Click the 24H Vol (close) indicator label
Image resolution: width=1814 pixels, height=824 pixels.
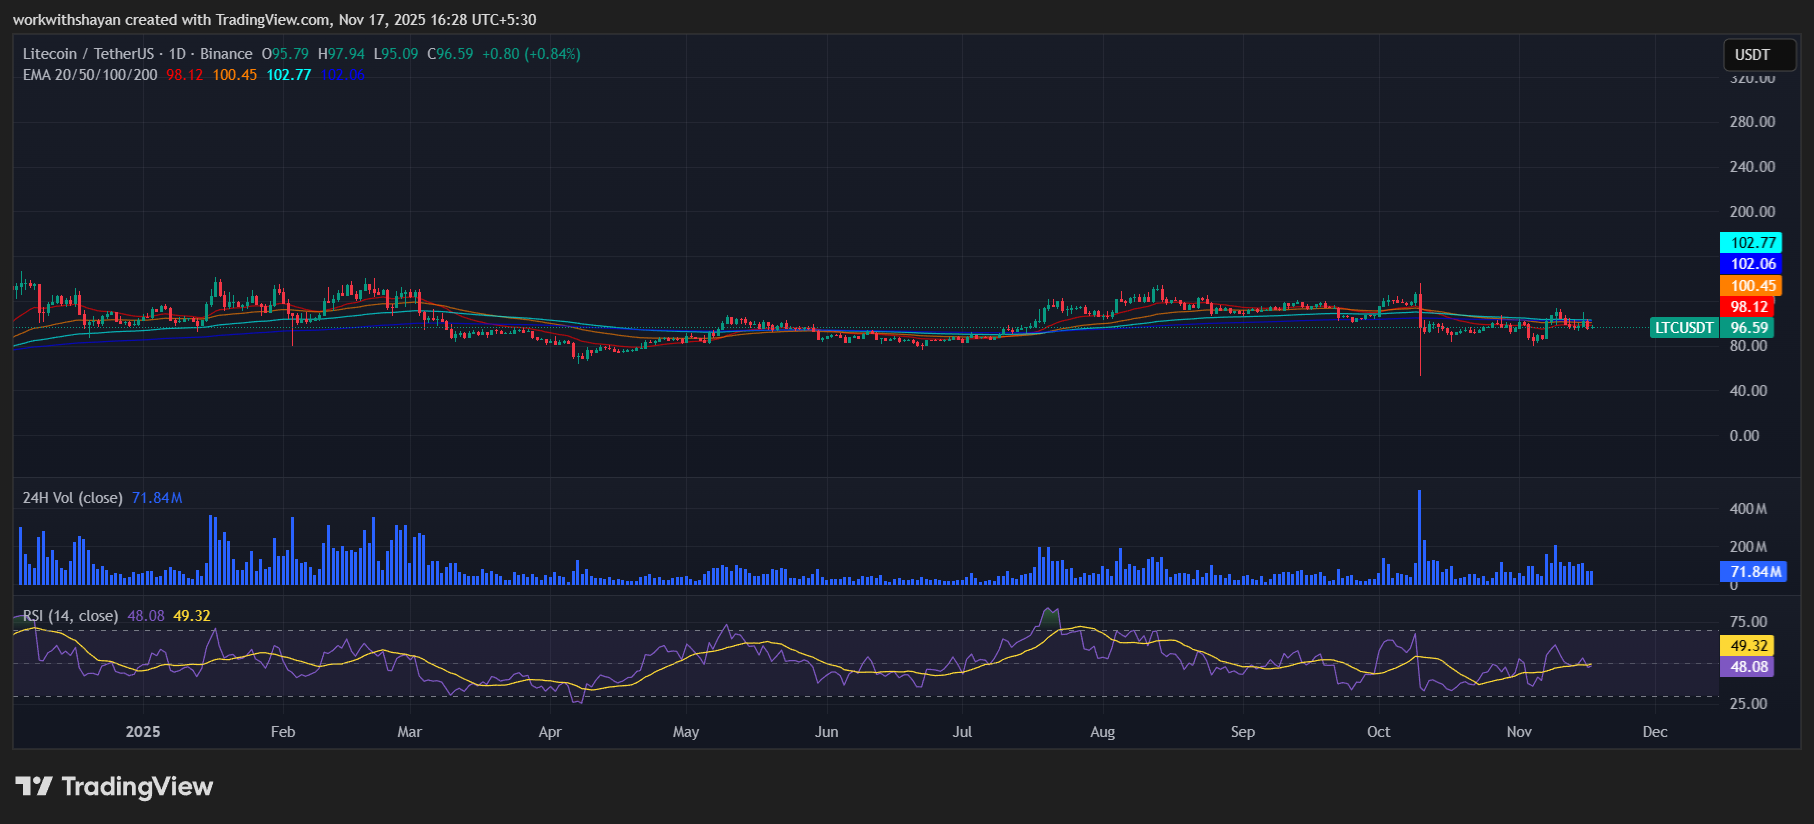(x=72, y=498)
